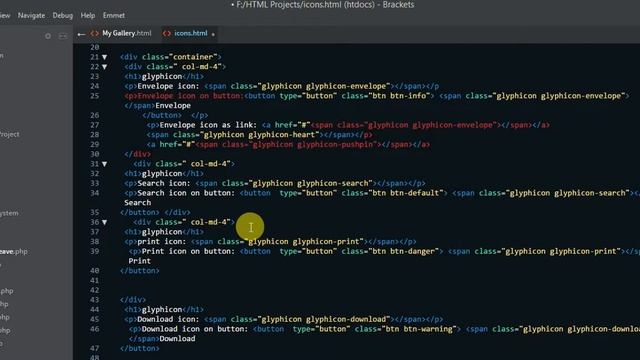Image resolution: width=640 pixels, height=360 pixels.
Task: Click "Download icon:" text on line 45
Action: tap(168, 319)
